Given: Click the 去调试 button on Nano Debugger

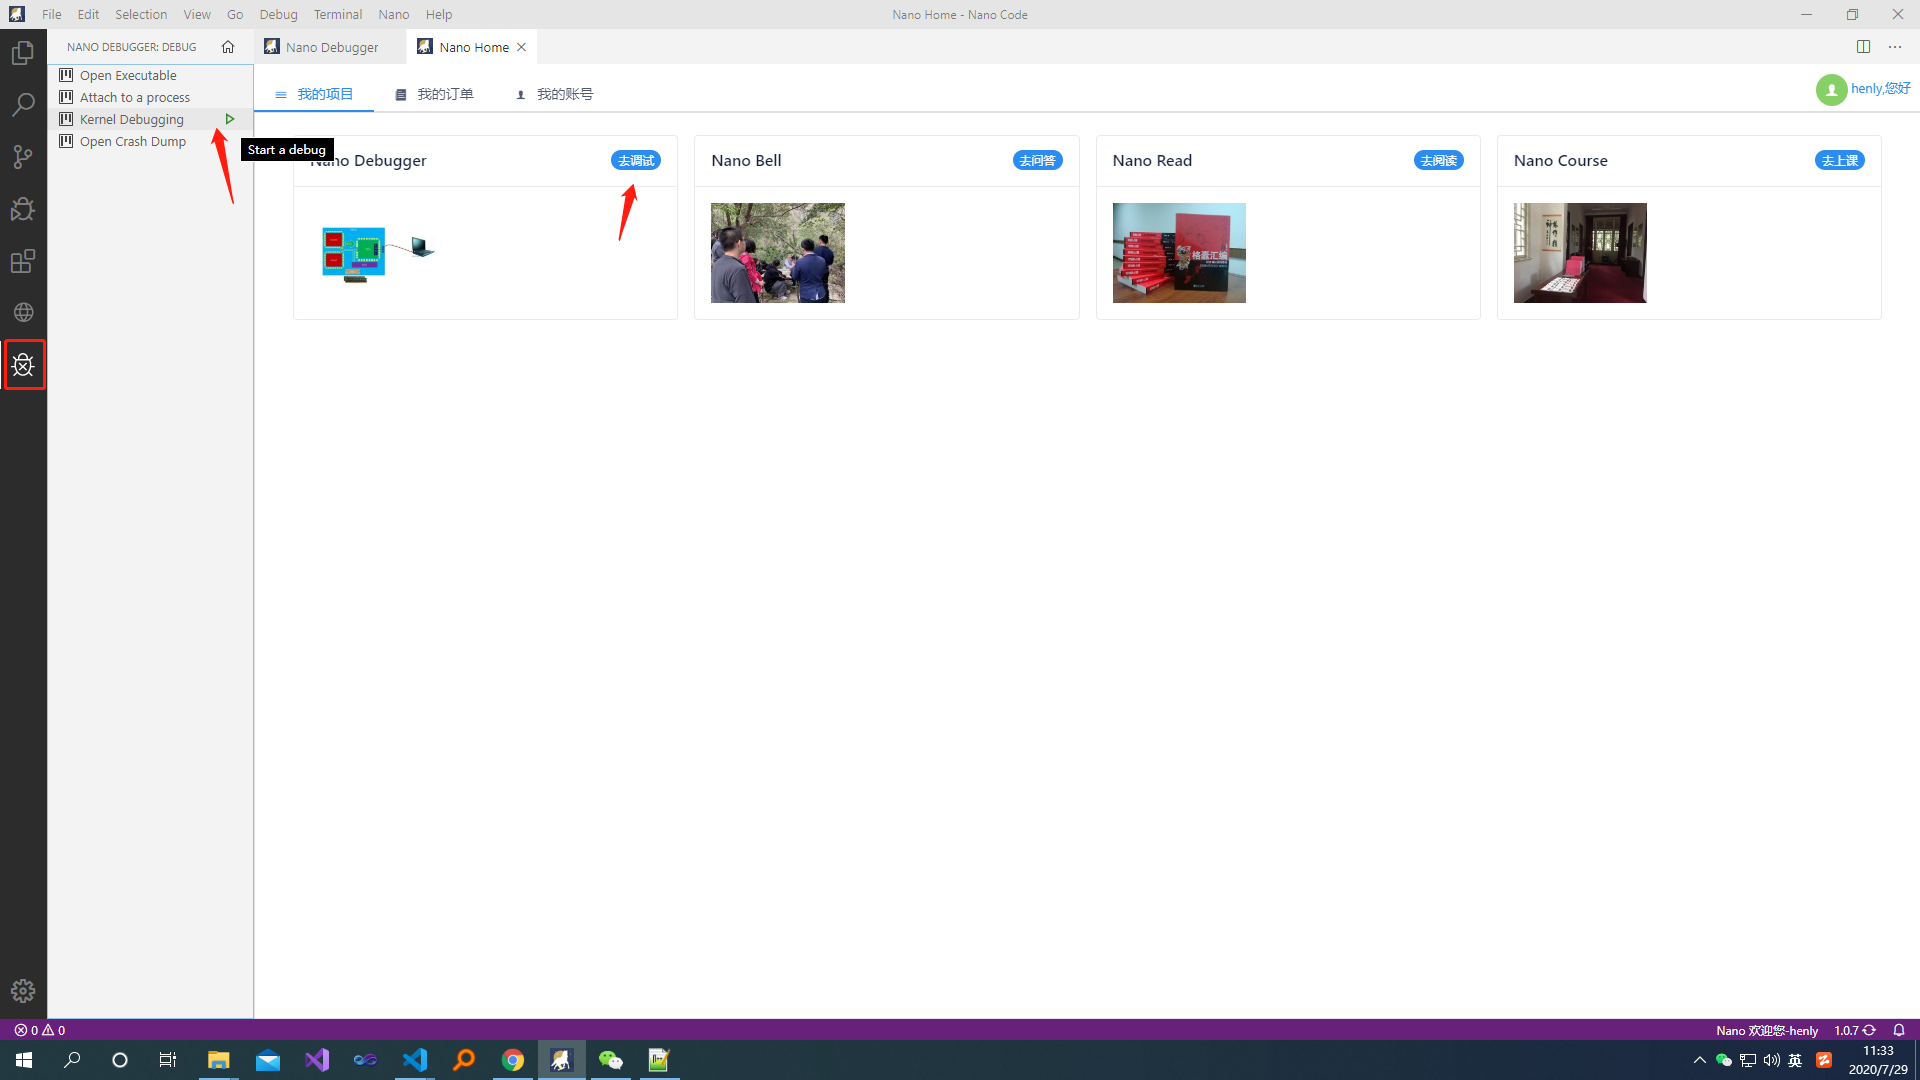Looking at the screenshot, I should click(x=636, y=160).
